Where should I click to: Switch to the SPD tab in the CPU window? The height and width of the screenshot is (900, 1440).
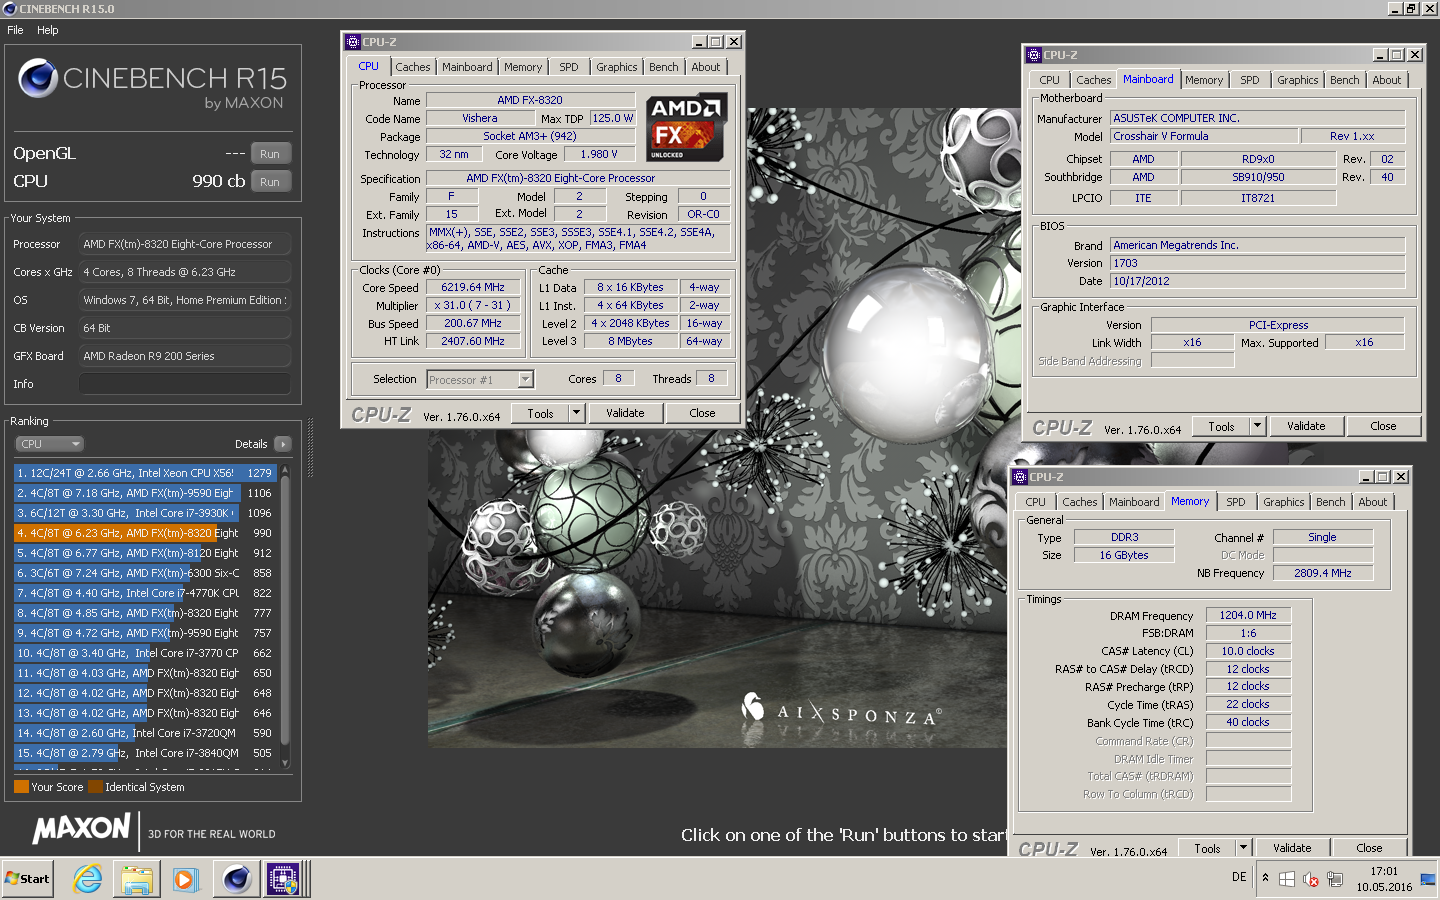[569, 67]
